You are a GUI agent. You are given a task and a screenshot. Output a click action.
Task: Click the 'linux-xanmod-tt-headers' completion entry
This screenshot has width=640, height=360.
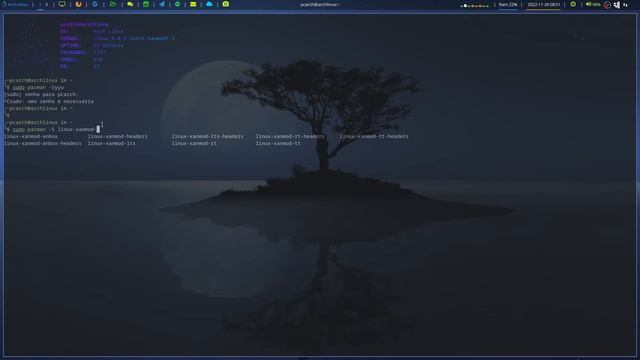[x=373, y=136]
